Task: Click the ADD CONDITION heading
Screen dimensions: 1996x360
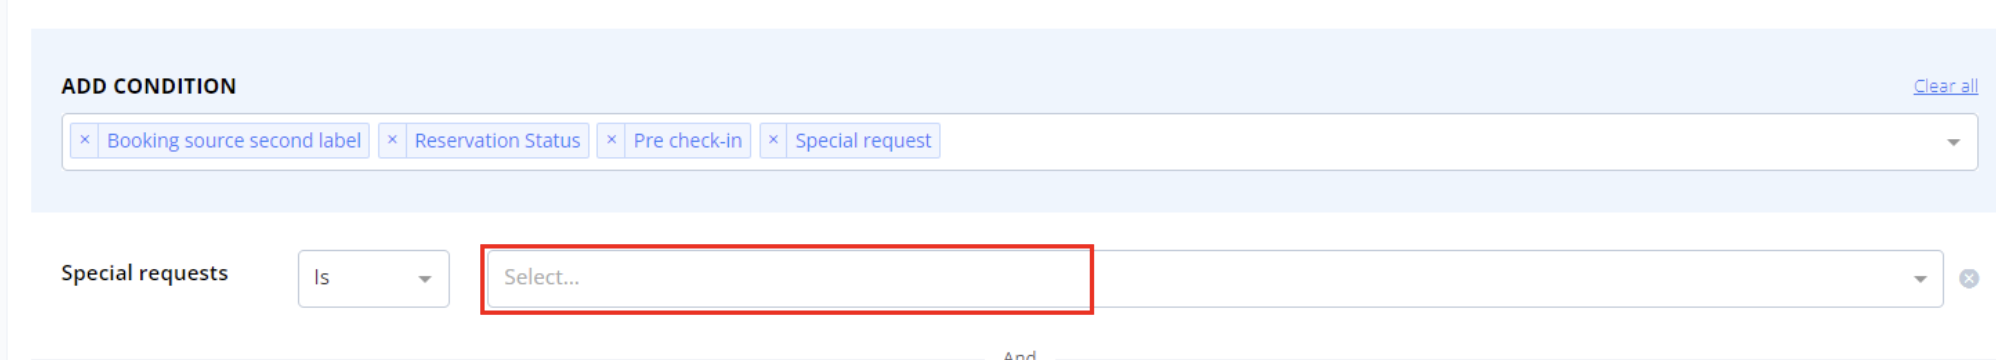Action: pos(149,86)
